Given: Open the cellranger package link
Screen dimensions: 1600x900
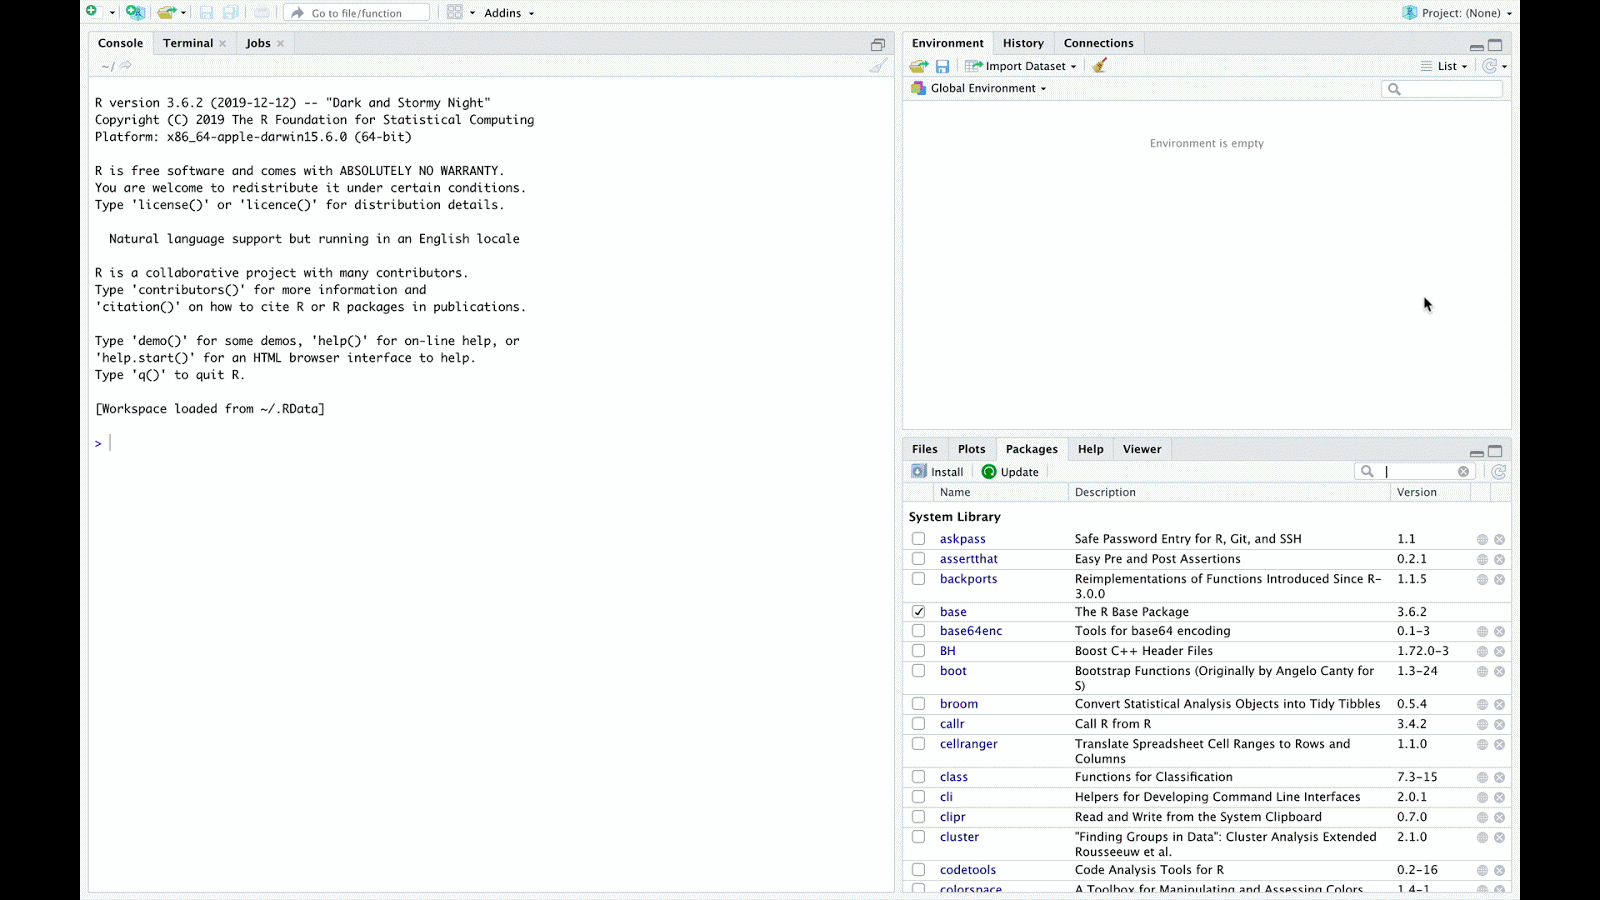Looking at the screenshot, I should click(968, 744).
